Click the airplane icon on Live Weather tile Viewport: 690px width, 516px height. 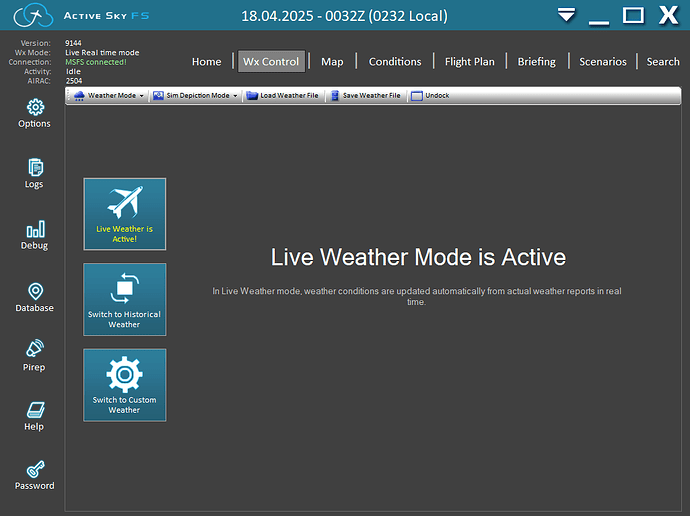125,202
